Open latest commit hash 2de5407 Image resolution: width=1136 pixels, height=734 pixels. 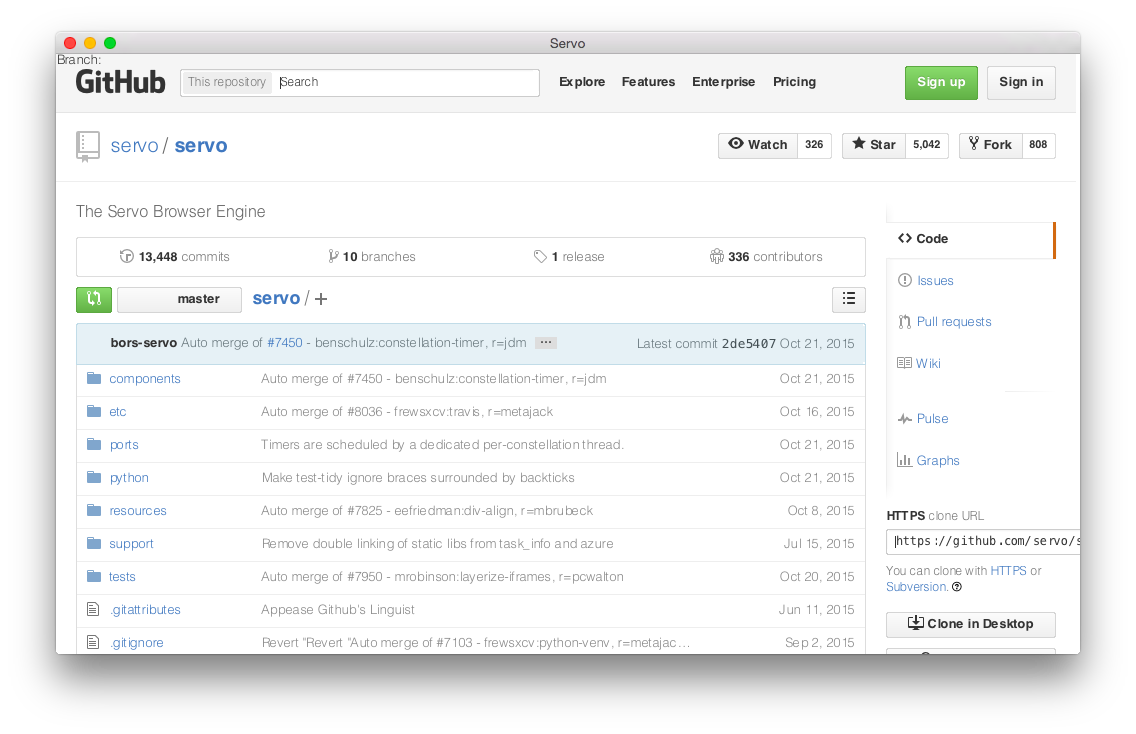click(748, 343)
